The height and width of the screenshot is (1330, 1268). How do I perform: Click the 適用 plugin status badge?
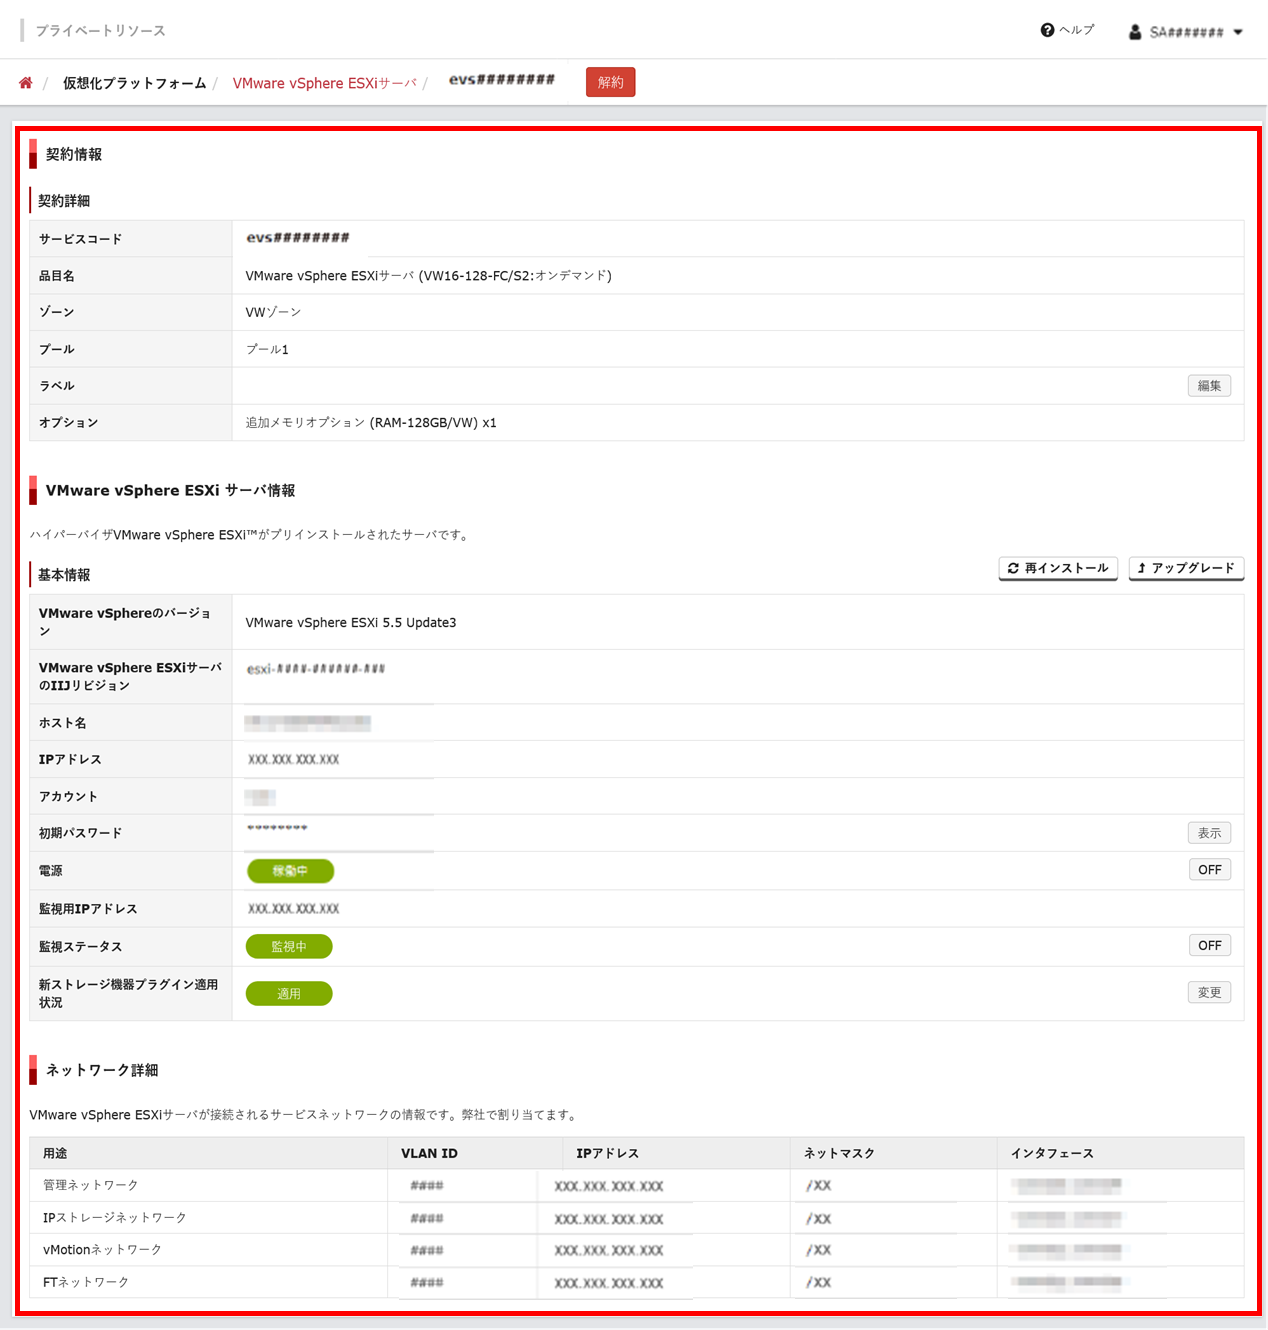(x=289, y=993)
